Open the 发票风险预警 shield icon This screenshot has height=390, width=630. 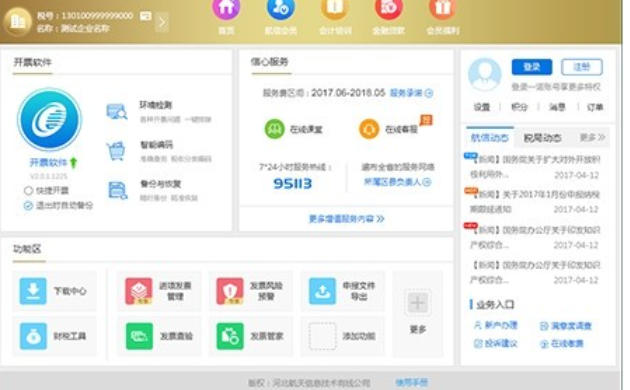coord(230,290)
